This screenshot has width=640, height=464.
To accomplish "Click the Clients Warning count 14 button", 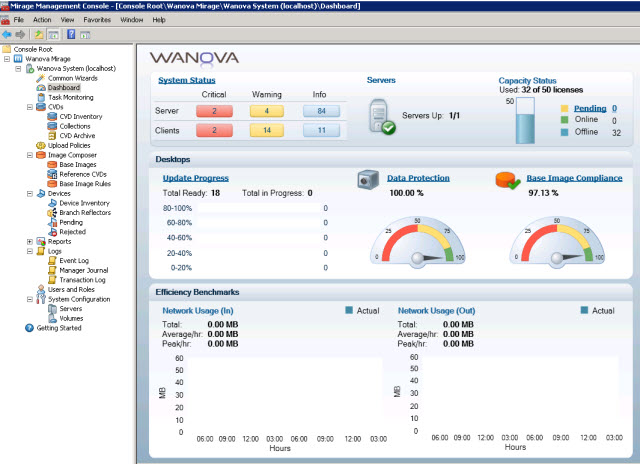I will pos(267,130).
